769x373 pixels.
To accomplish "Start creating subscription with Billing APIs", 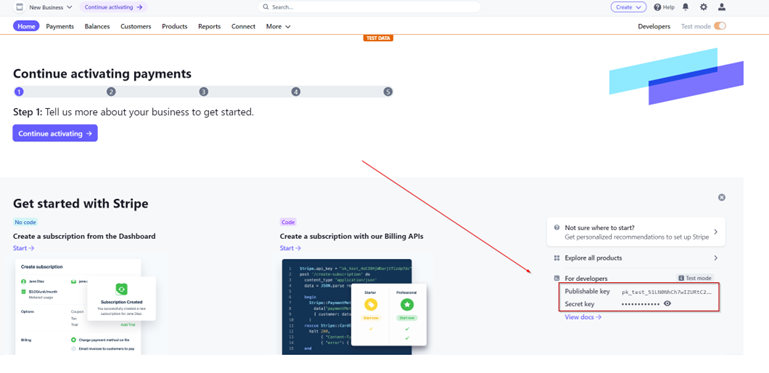I will pyautogui.click(x=290, y=248).
